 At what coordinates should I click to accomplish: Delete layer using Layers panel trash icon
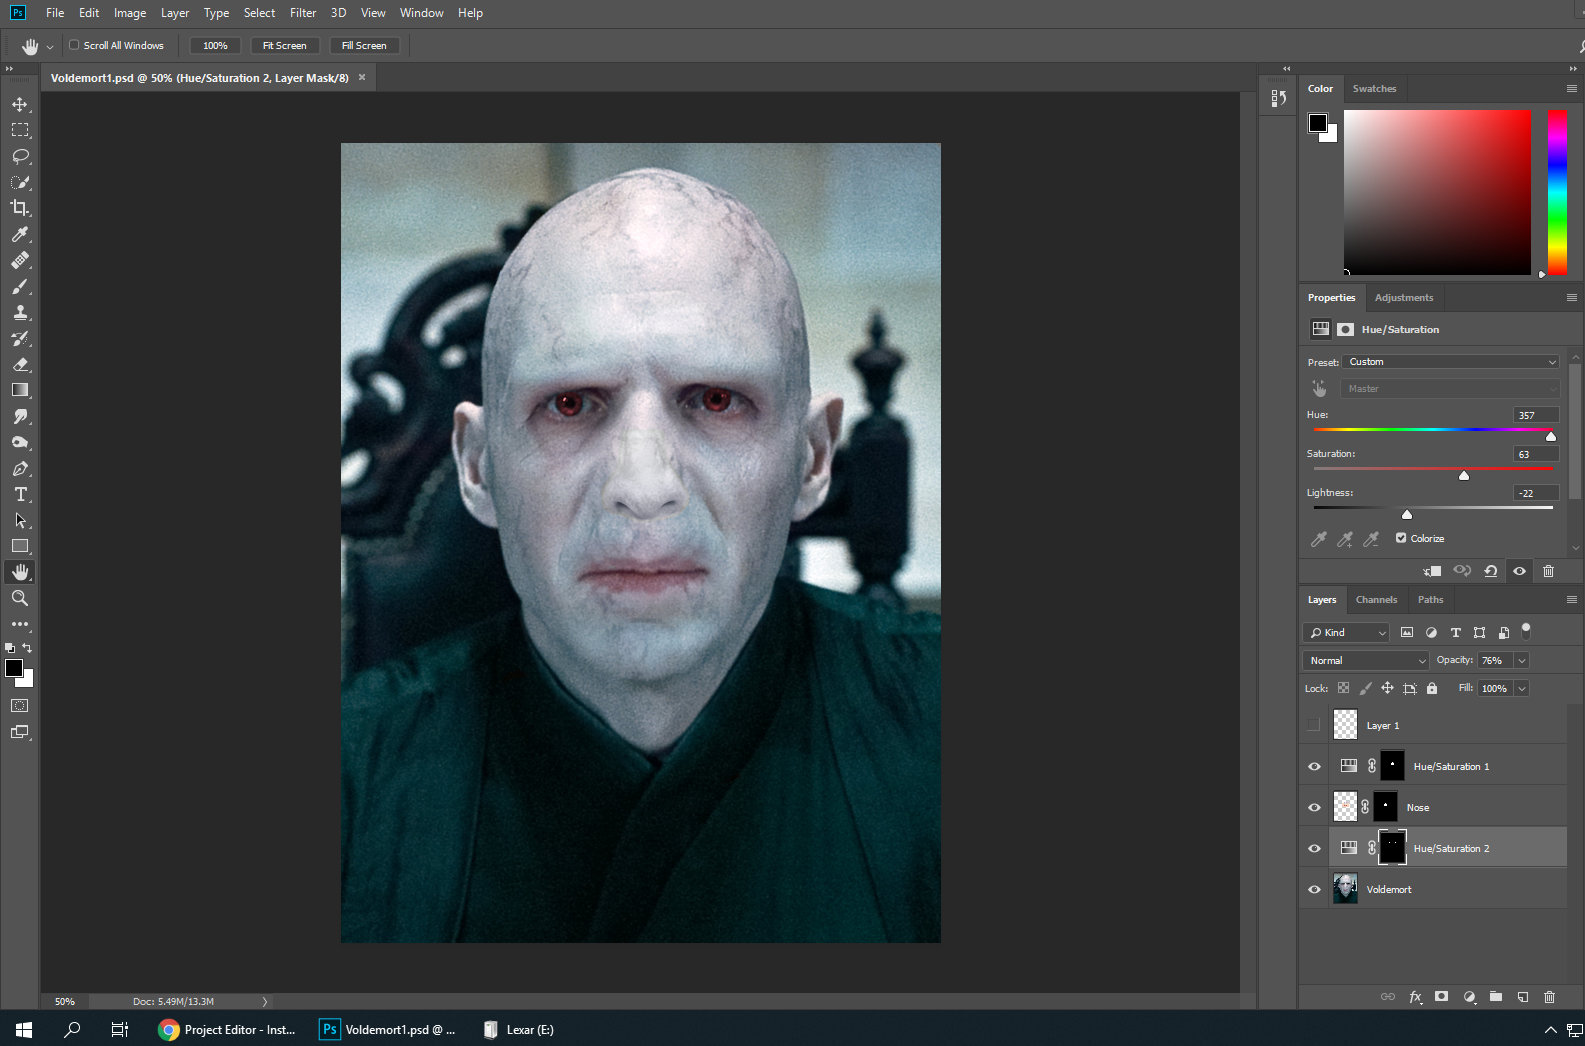click(1549, 997)
